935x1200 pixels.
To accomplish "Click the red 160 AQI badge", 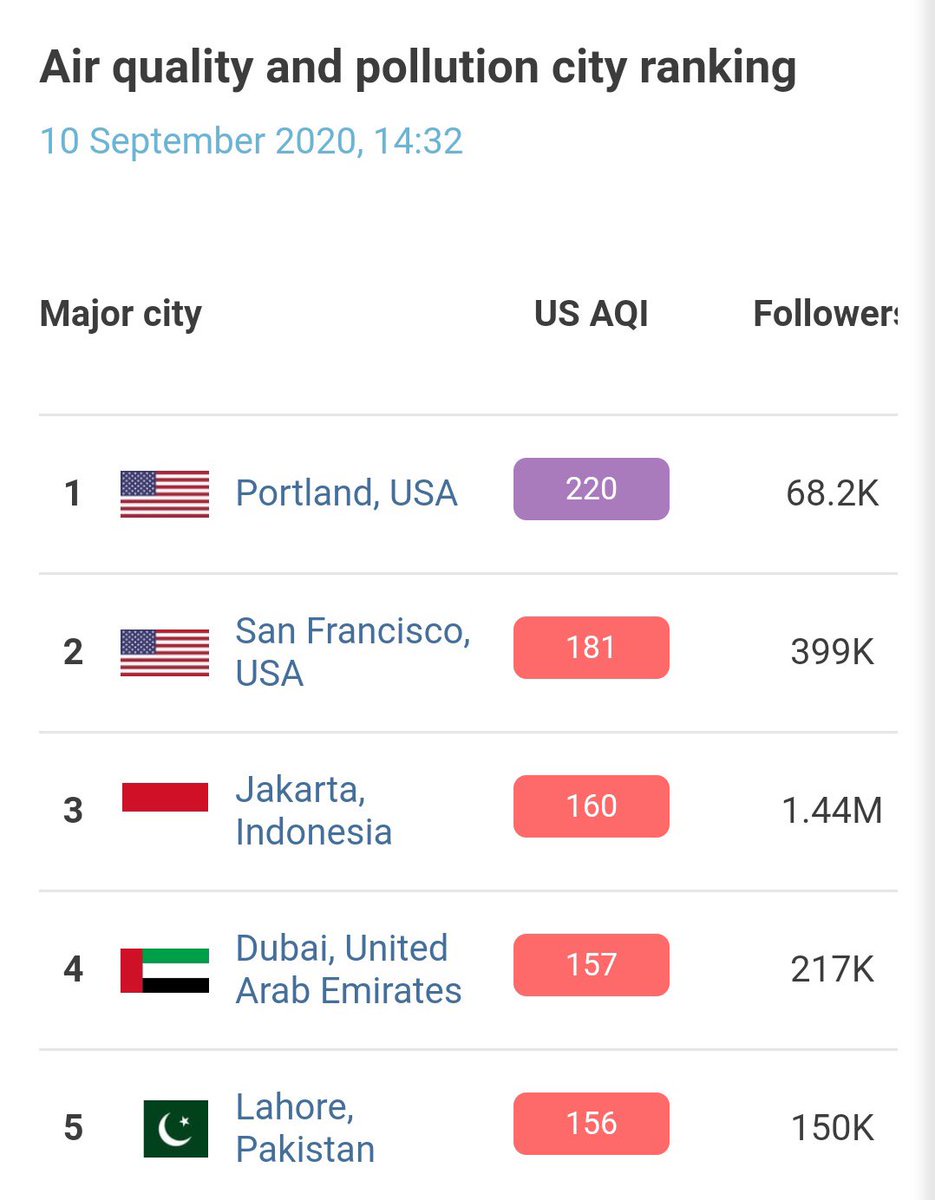I will pos(591,806).
